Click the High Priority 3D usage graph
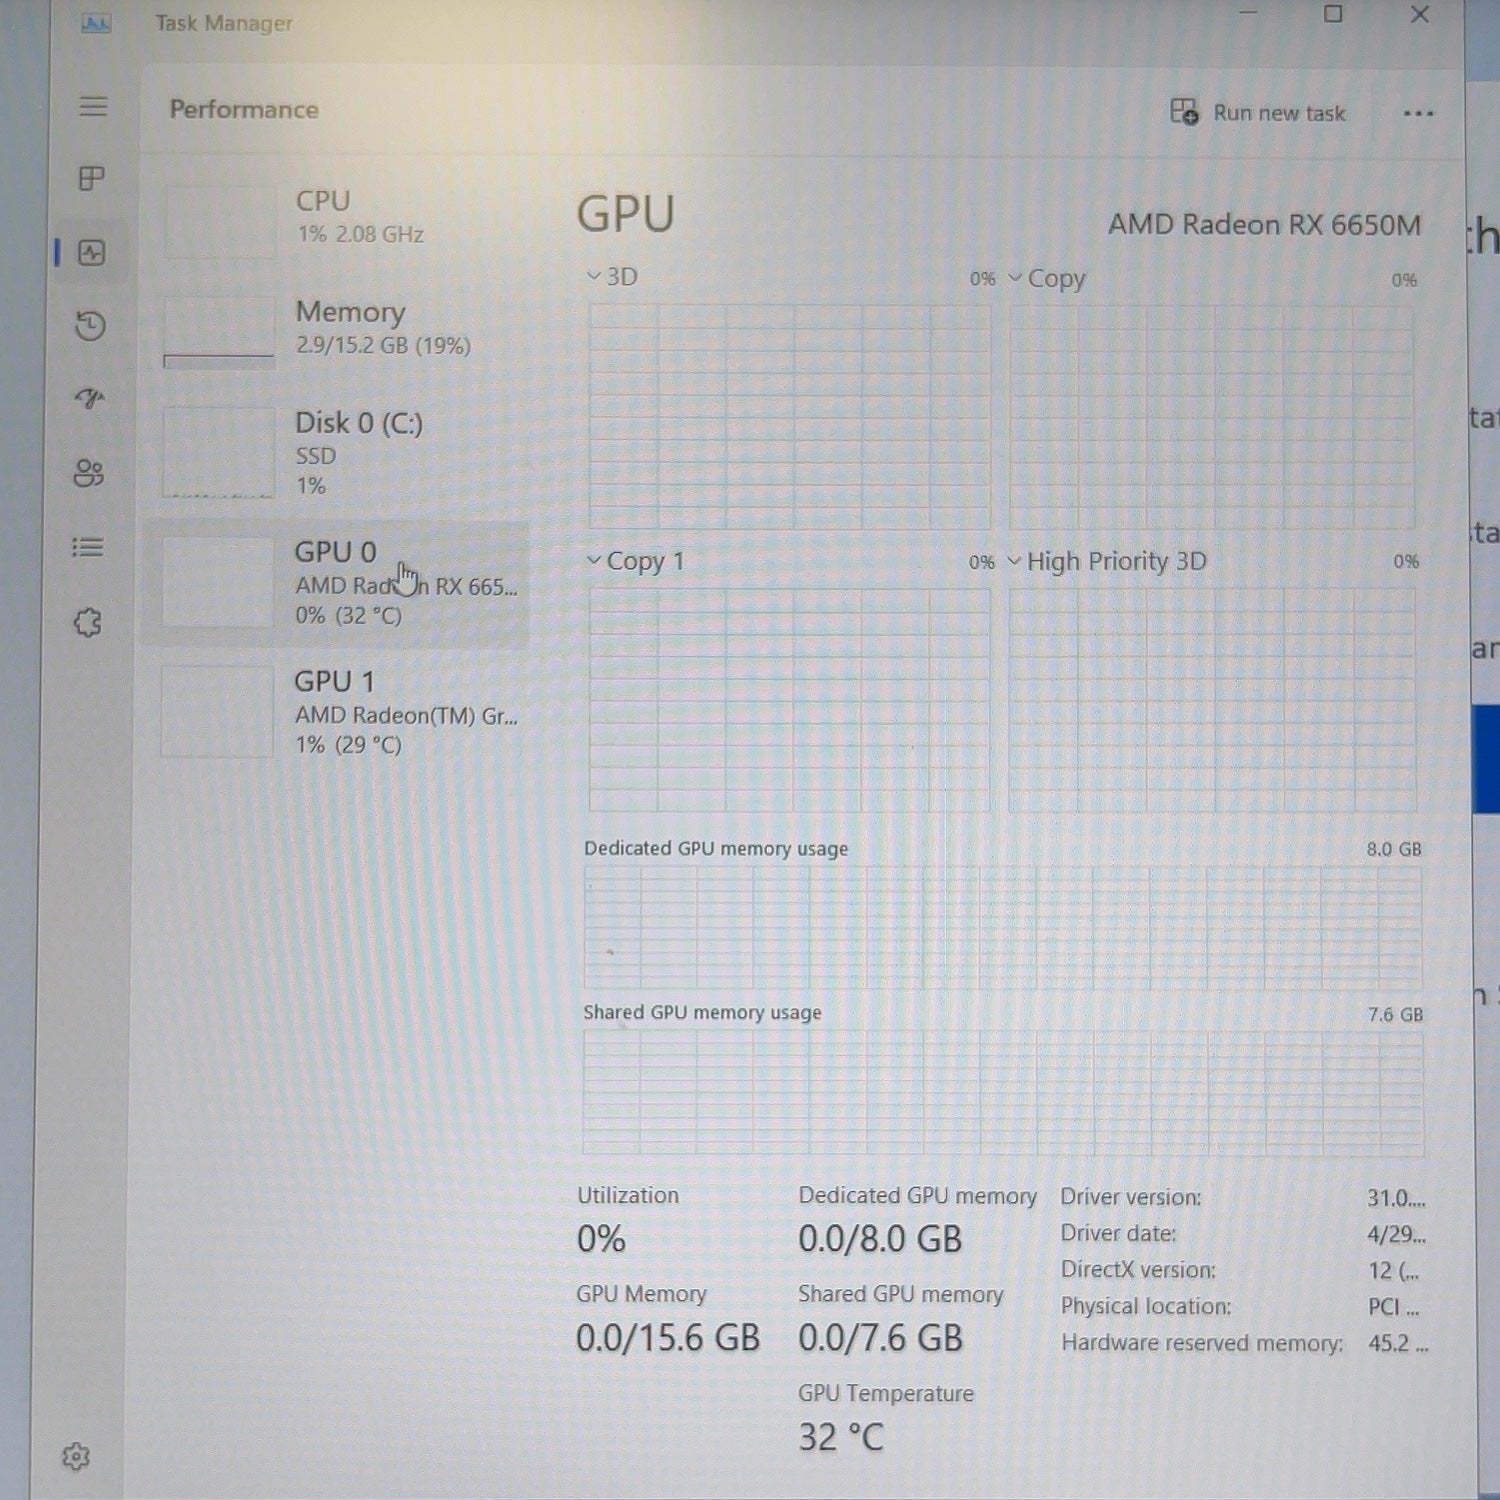The width and height of the screenshot is (1500, 1500). point(1212,700)
